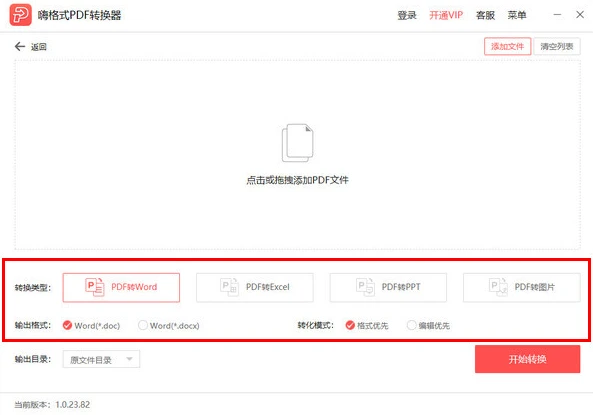Click the document icon in drop area

tap(298, 143)
